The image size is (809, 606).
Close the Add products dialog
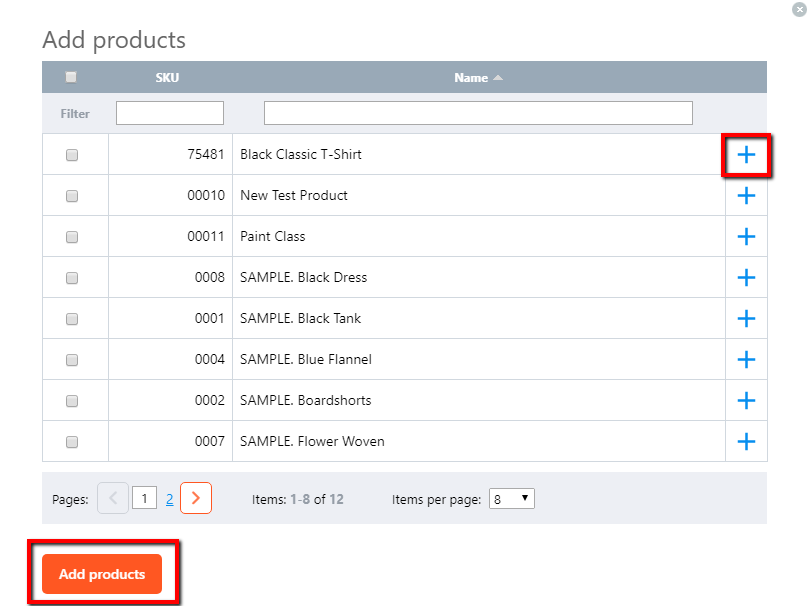tap(799, 9)
